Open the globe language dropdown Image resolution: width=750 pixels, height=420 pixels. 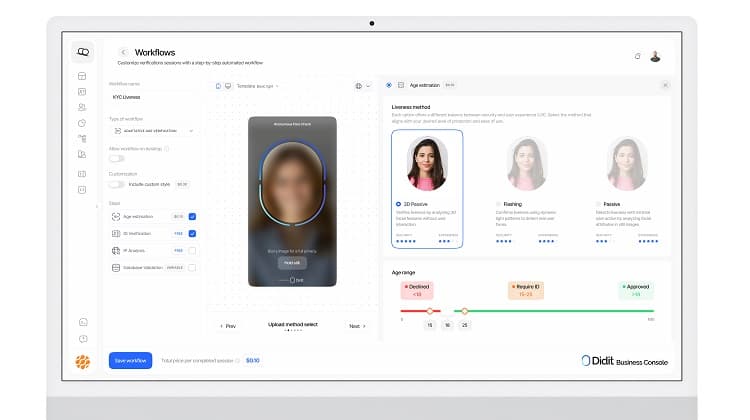coord(358,86)
